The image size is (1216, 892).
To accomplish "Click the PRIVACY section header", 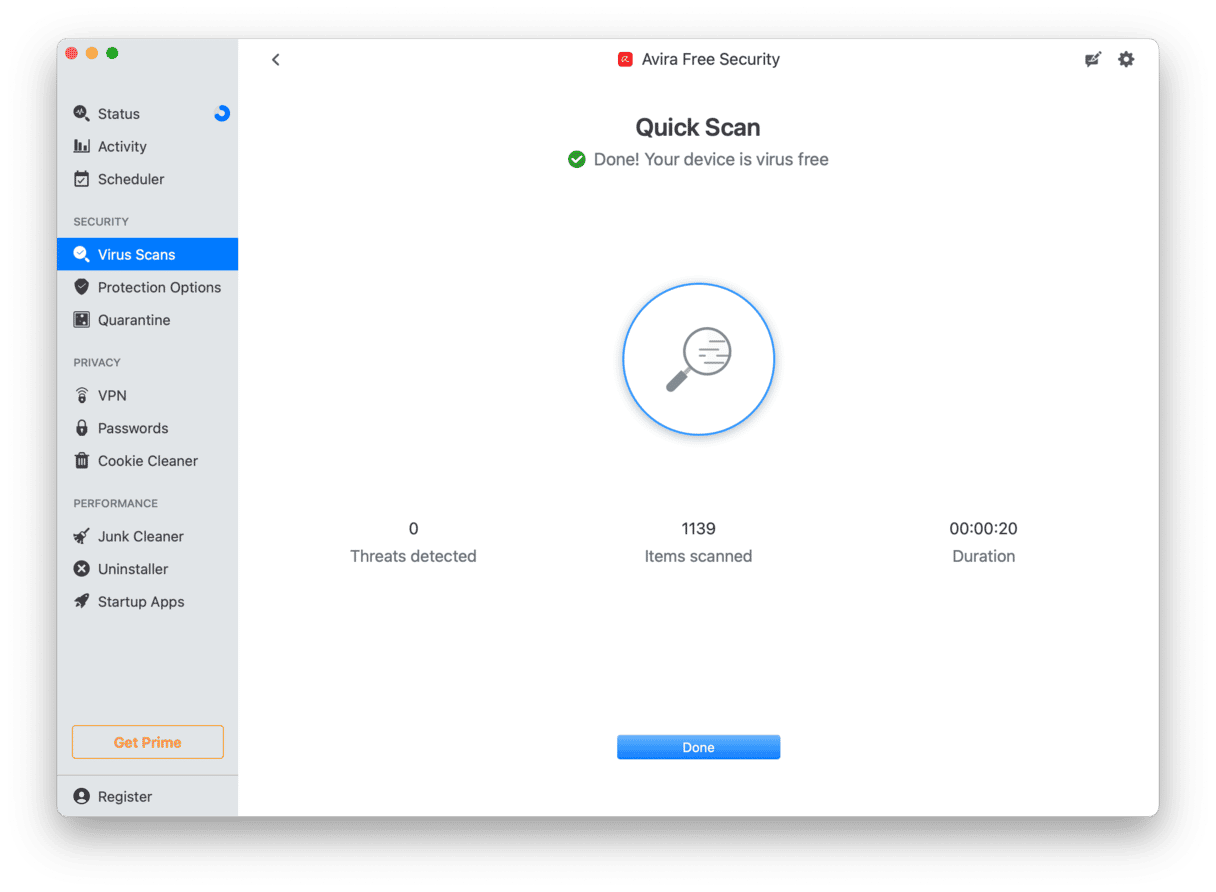I will pos(97,363).
